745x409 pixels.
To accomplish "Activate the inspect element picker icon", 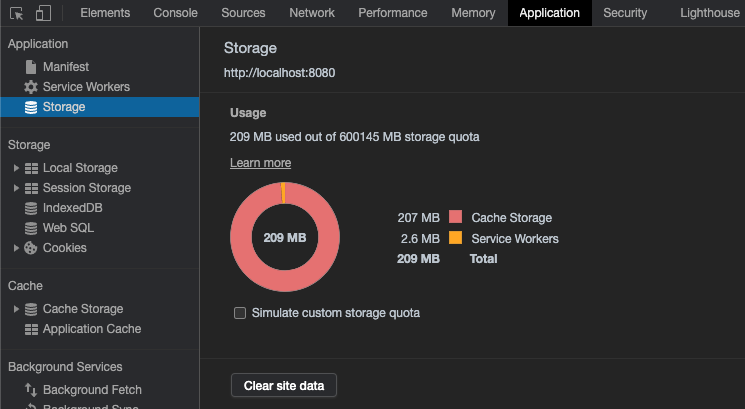I will pyautogui.click(x=16, y=13).
